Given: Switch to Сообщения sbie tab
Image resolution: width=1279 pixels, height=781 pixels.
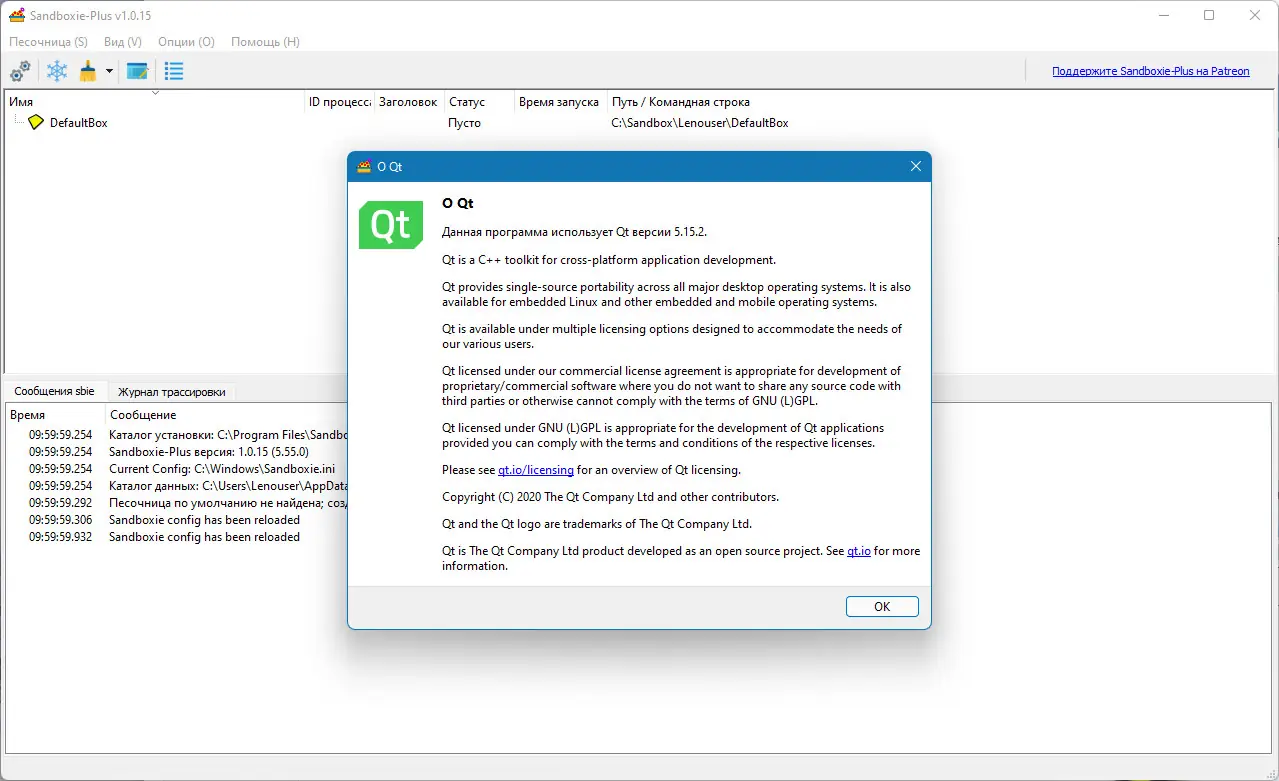Looking at the screenshot, I should coord(55,392).
